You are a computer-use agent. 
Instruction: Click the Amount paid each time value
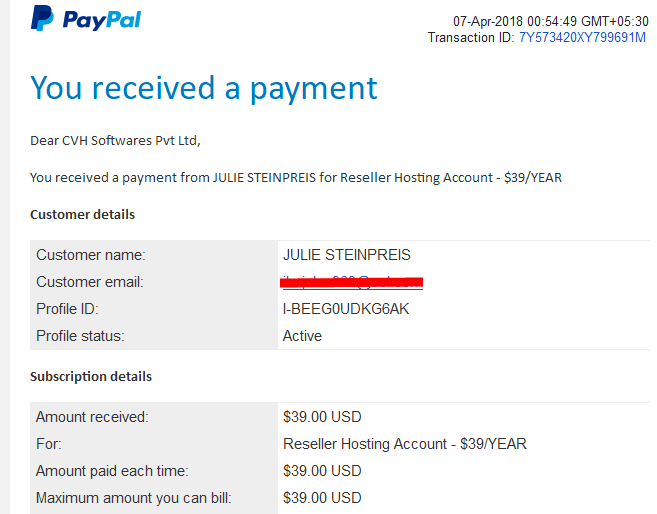click(x=322, y=471)
